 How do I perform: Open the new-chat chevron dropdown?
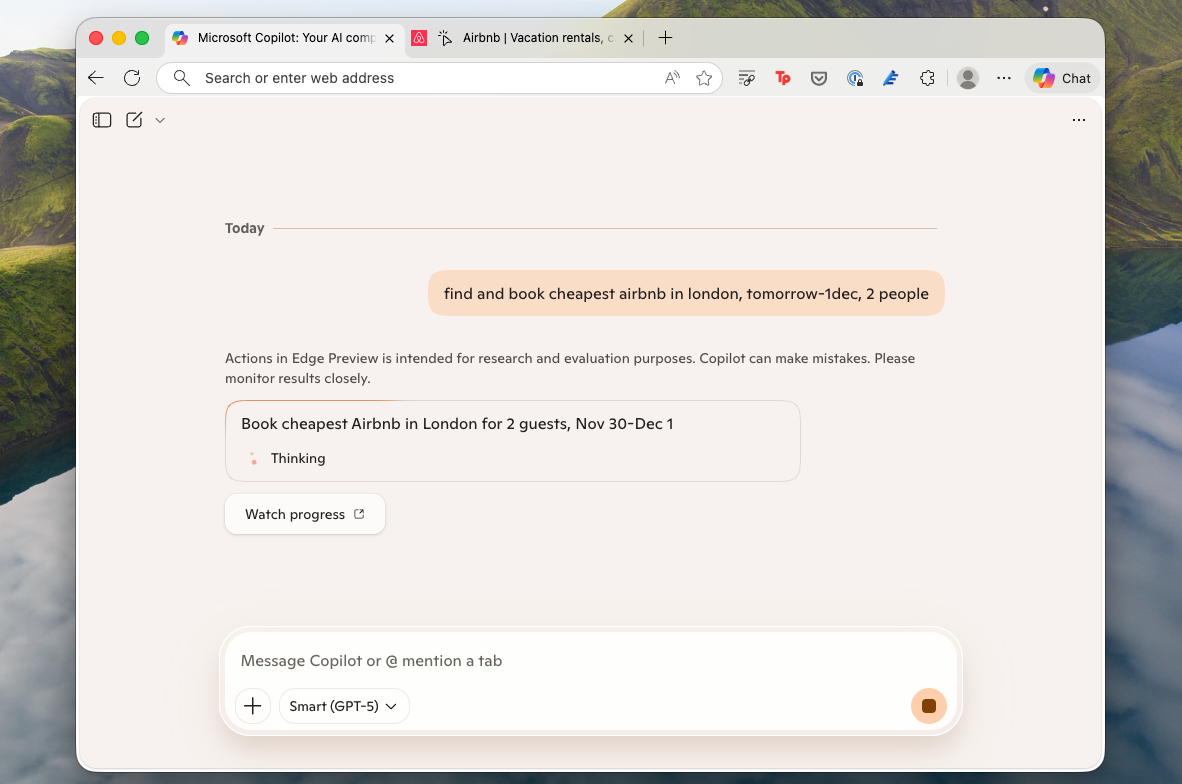click(x=159, y=119)
